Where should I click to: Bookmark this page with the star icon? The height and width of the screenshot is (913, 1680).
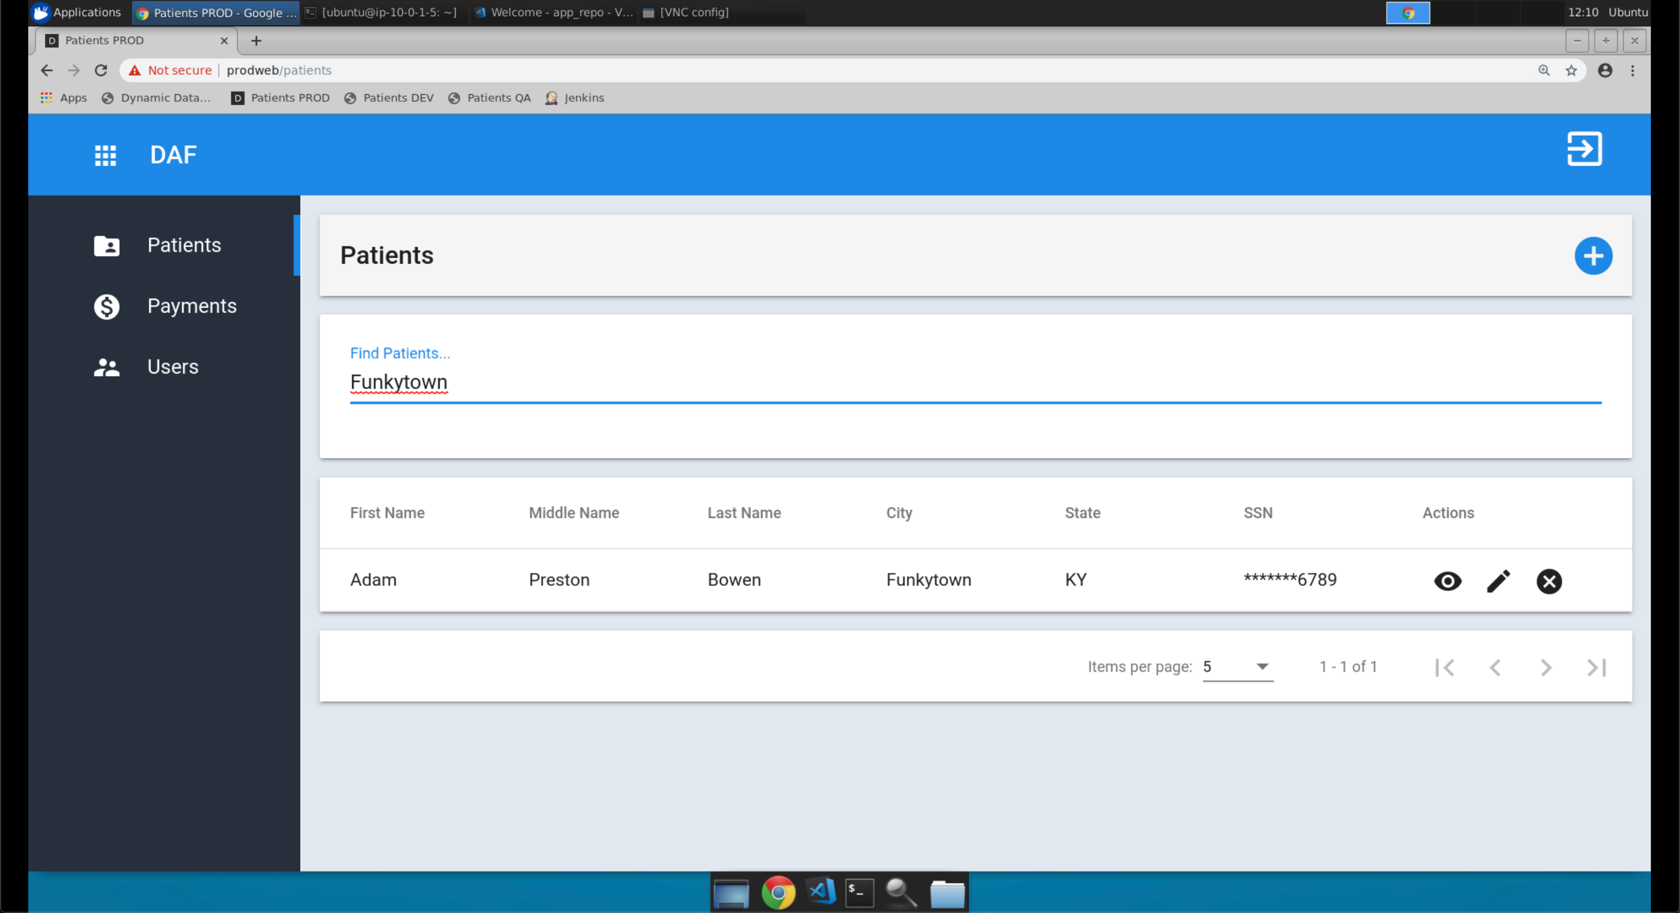click(1571, 70)
